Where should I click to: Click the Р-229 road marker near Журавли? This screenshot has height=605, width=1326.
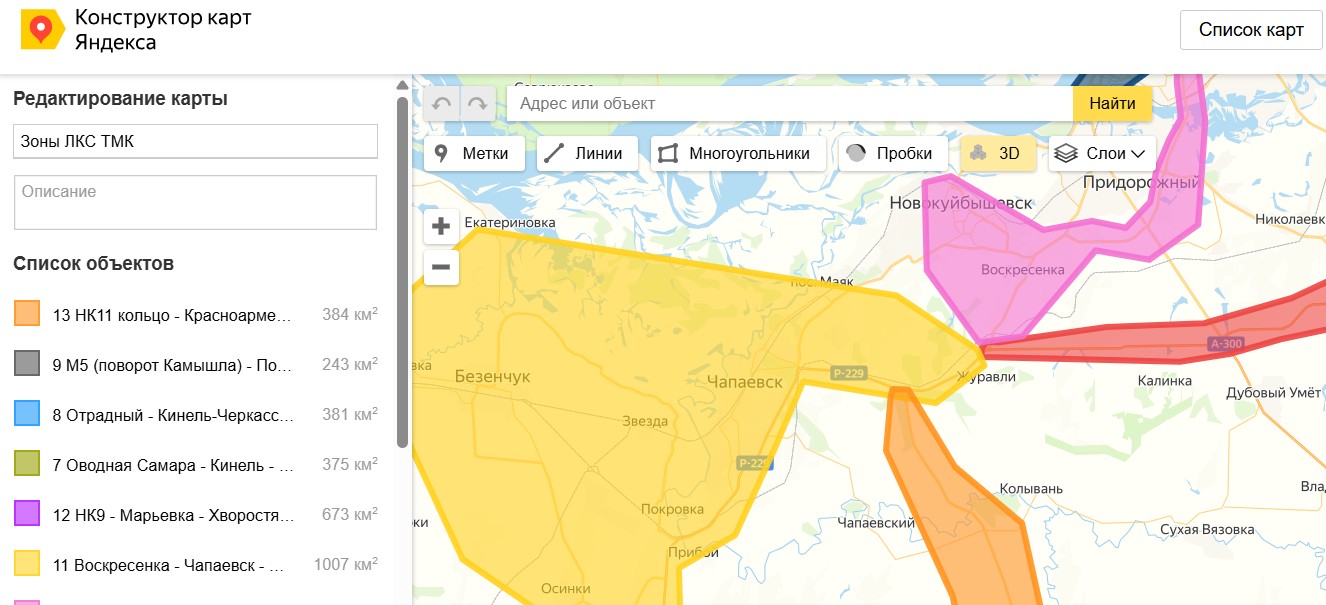(848, 373)
